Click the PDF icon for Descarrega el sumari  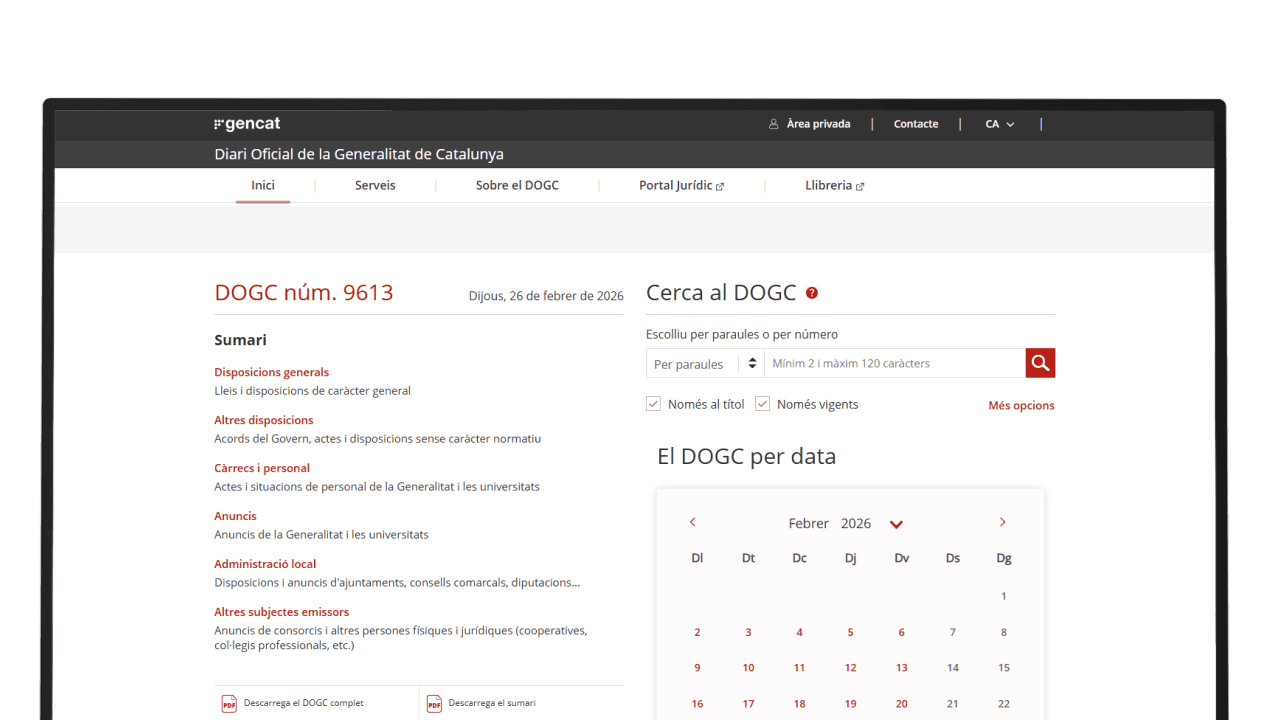pos(434,704)
